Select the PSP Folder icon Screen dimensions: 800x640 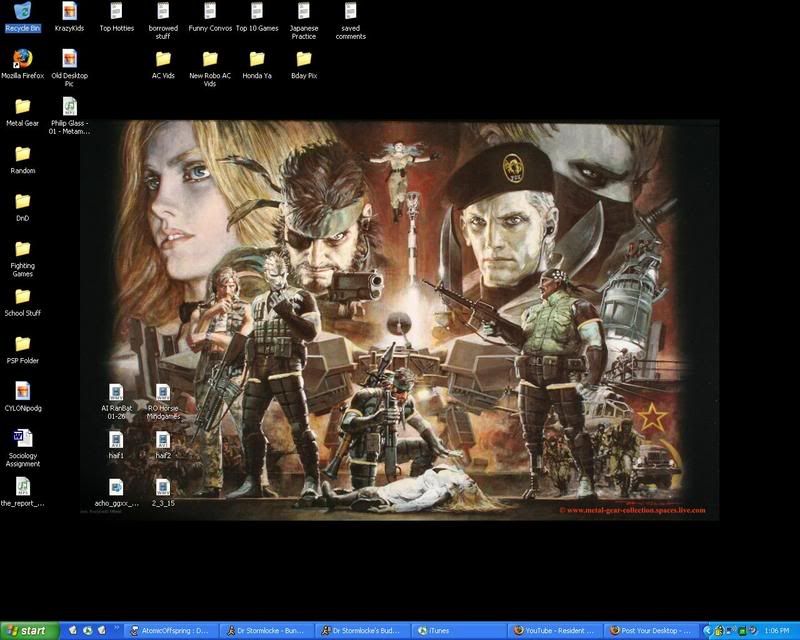coord(22,350)
